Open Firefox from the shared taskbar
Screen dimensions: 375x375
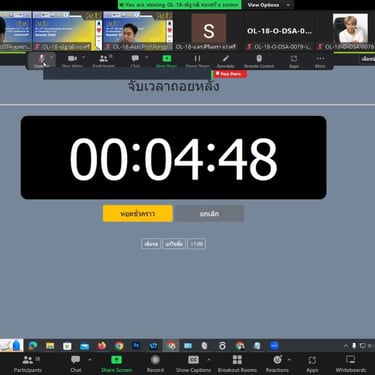(x=102, y=346)
